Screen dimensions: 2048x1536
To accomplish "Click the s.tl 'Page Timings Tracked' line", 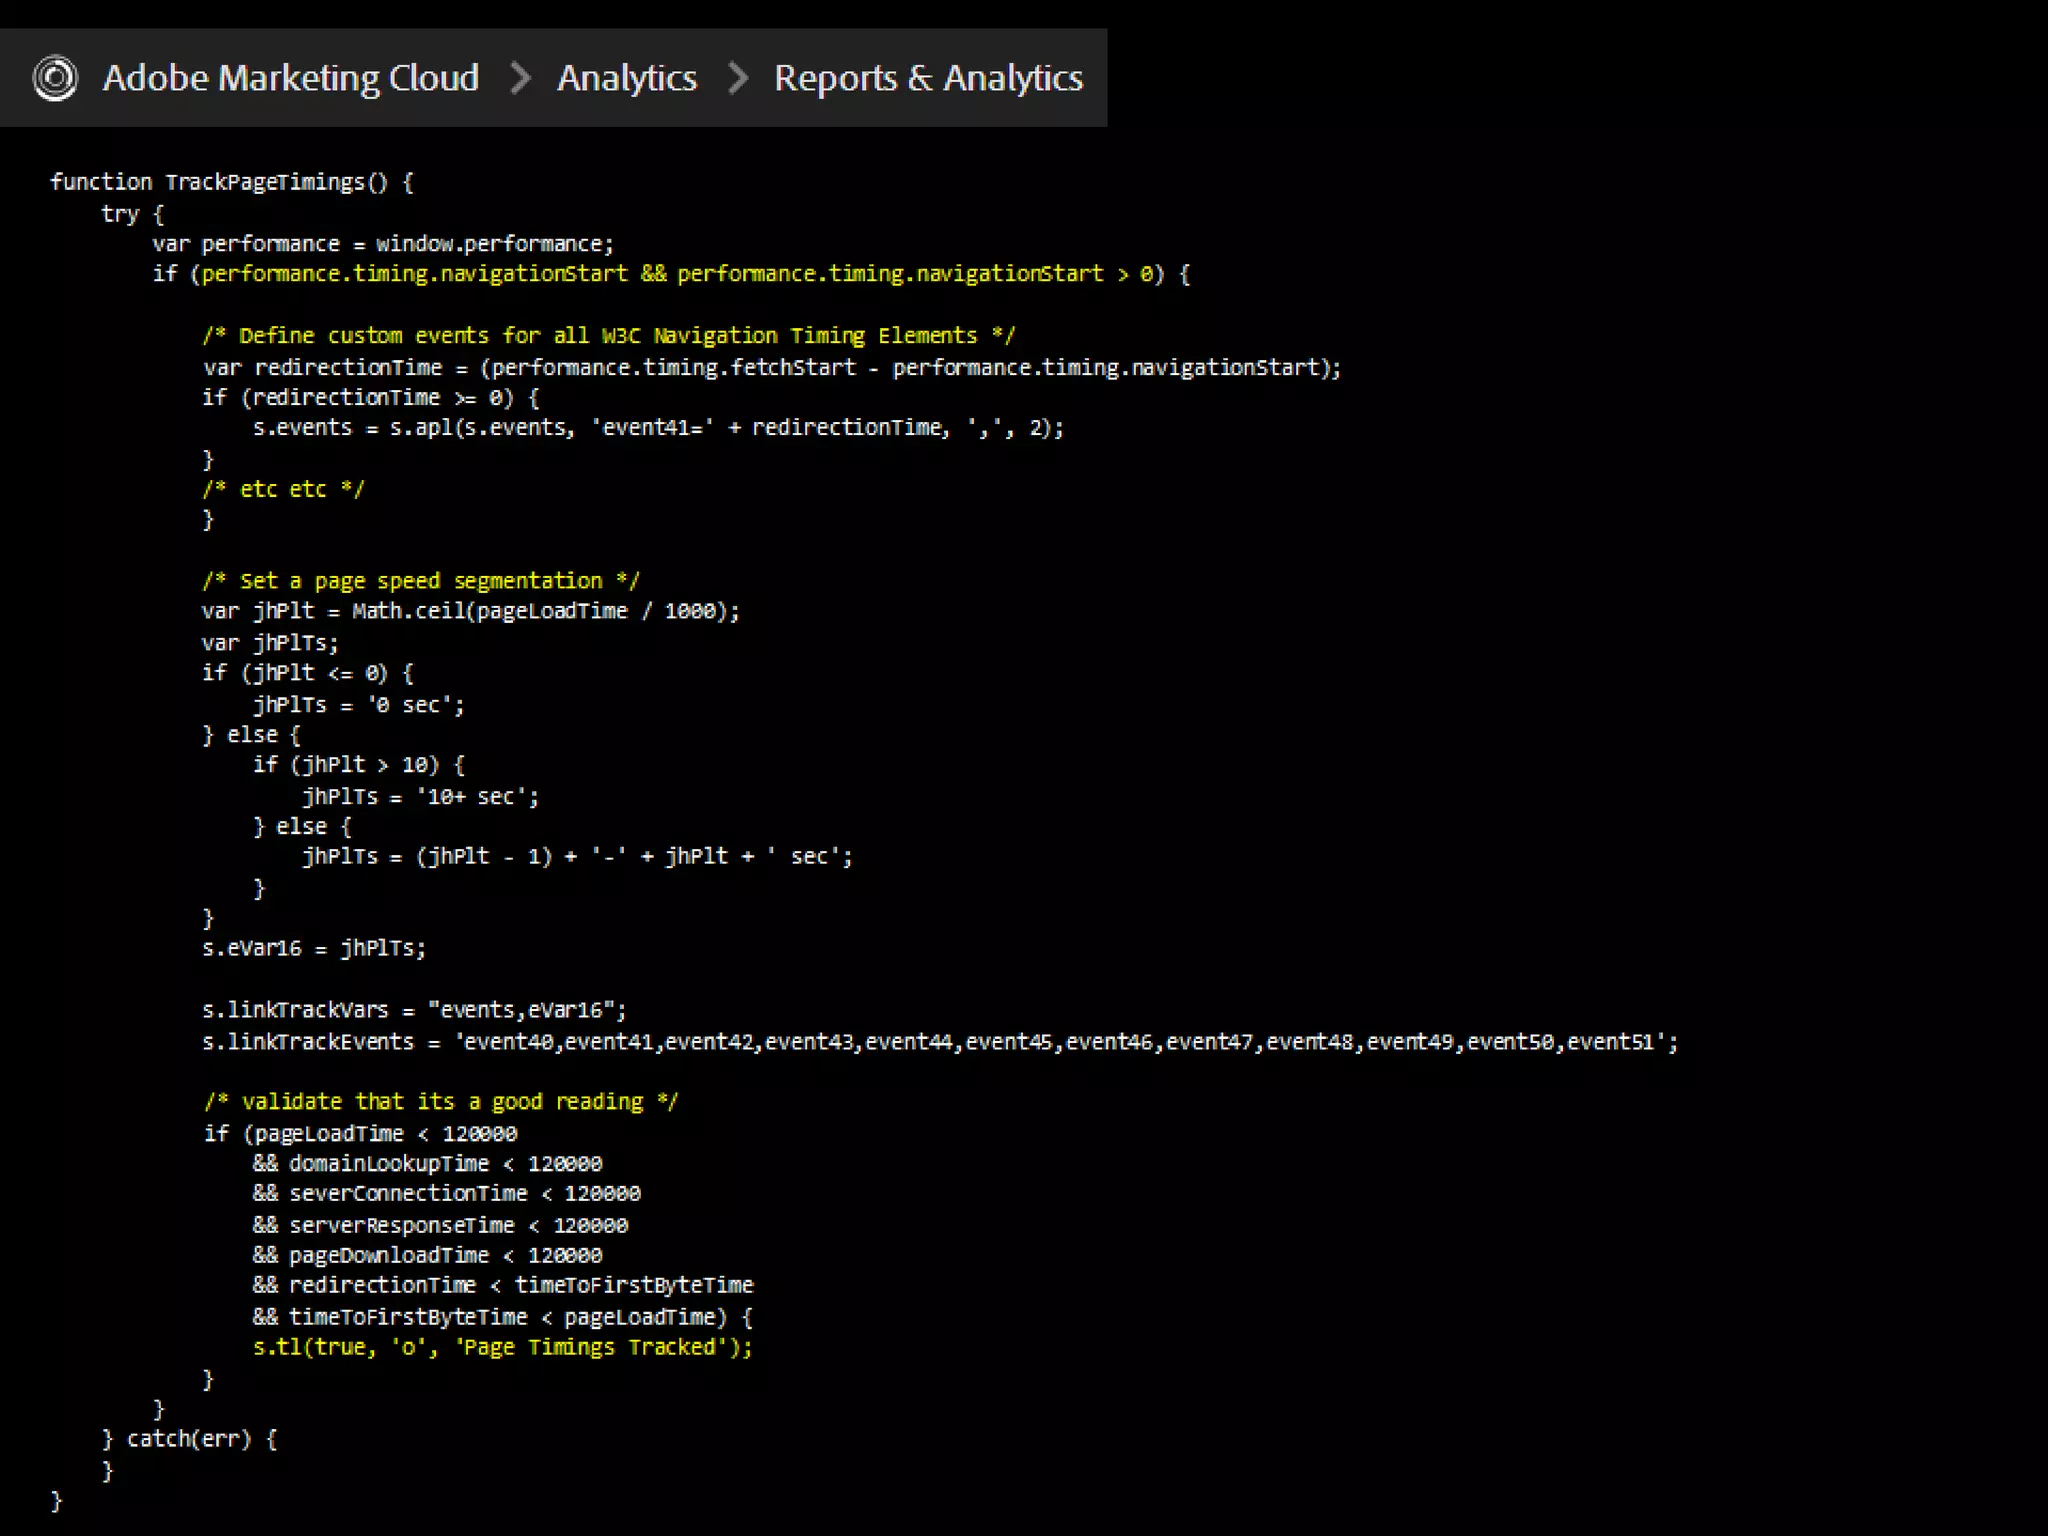I will coord(502,1348).
